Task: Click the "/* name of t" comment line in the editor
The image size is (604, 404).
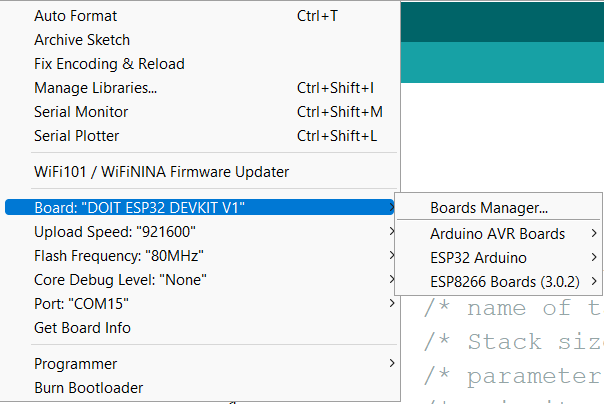Action: click(513, 308)
